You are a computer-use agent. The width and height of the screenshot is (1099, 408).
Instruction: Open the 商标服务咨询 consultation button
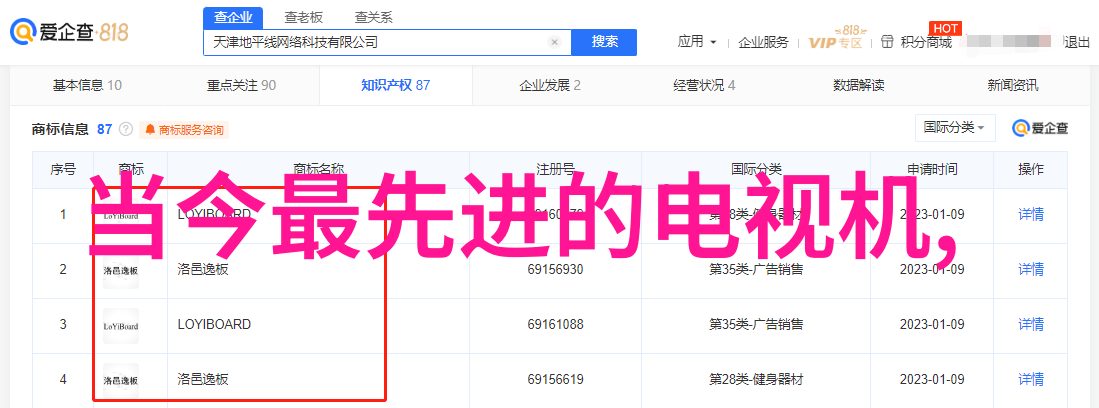(184, 130)
